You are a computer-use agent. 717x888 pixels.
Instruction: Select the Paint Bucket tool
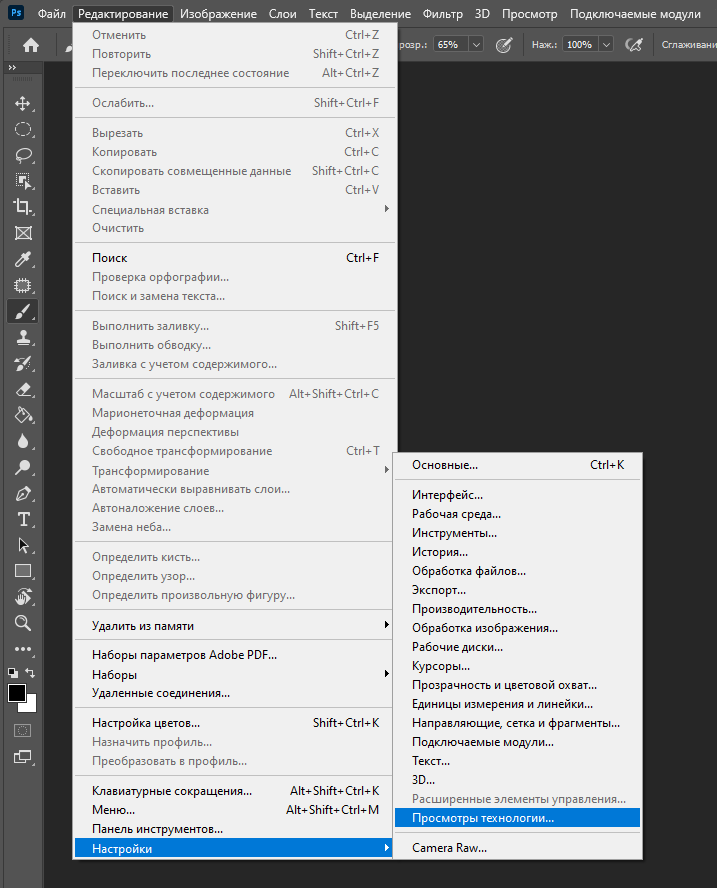[x=23, y=415]
